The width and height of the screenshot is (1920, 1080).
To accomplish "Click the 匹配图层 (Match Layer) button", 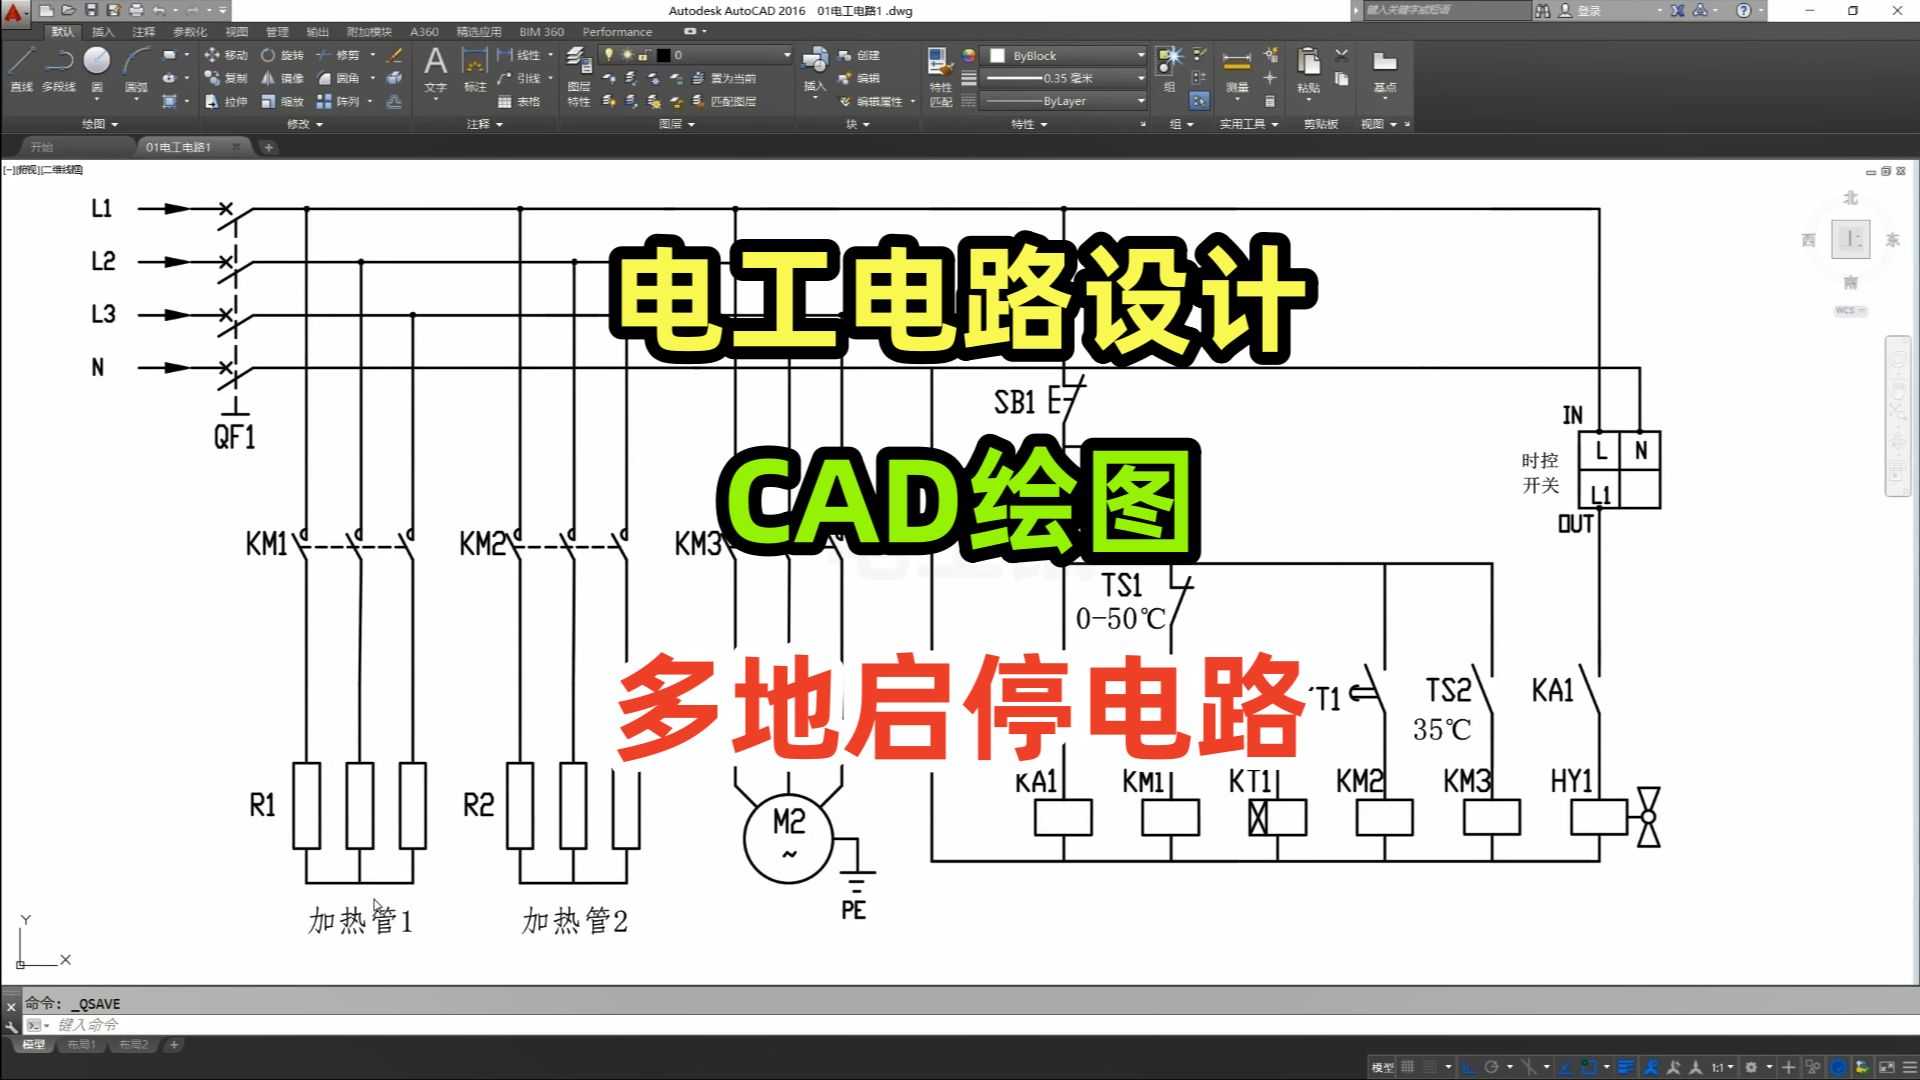I will [724, 101].
